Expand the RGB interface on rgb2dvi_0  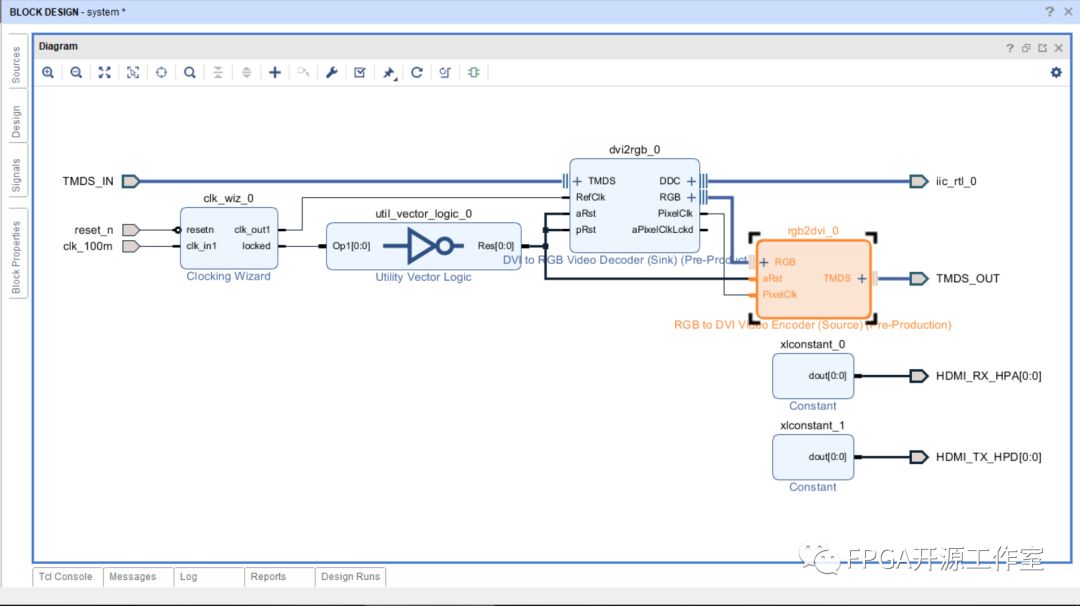click(x=764, y=262)
